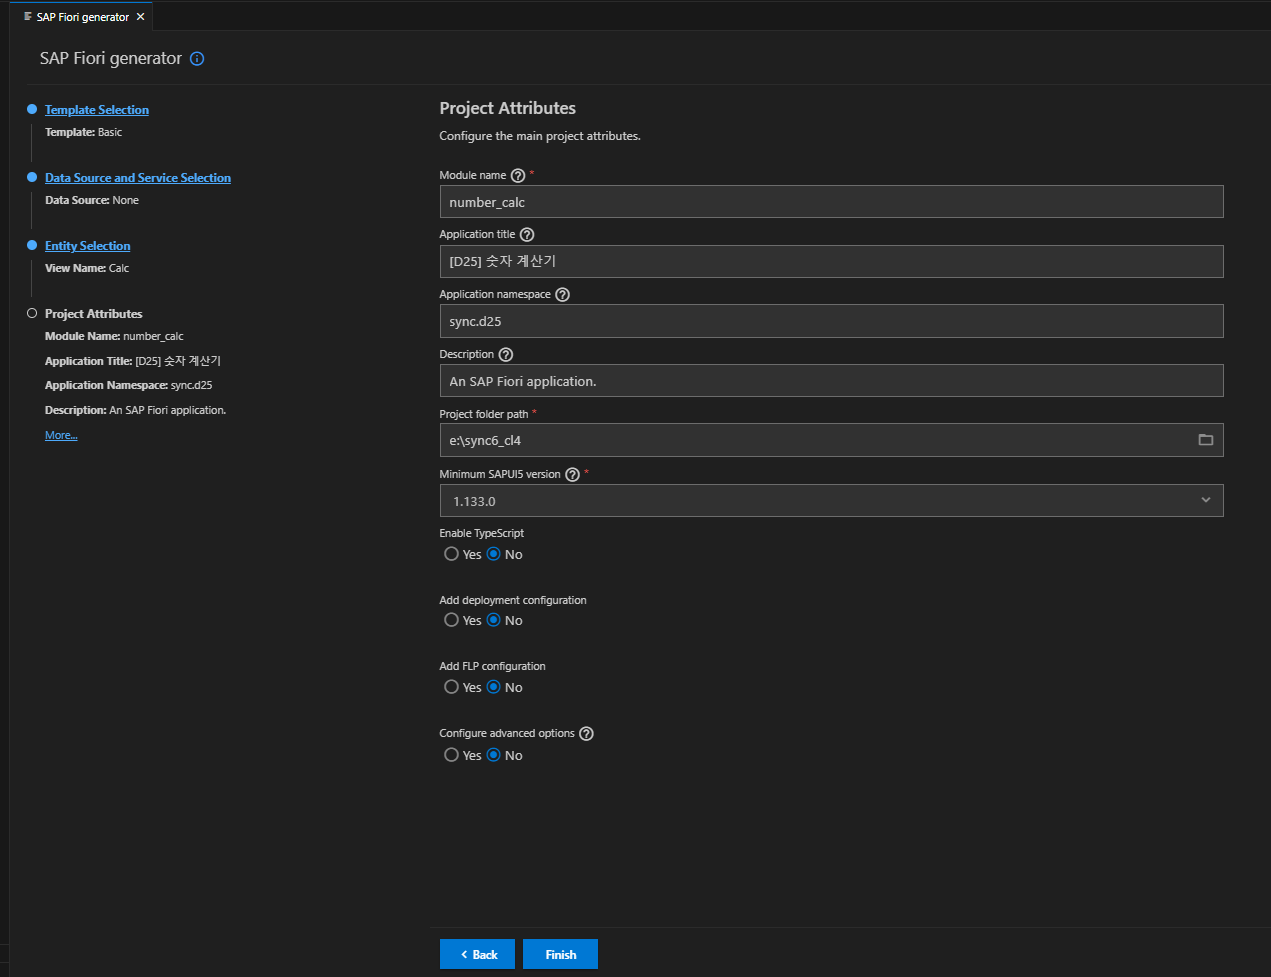Select Yes for Add FLP configuration
Image resolution: width=1271 pixels, height=977 pixels.
[452, 687]
